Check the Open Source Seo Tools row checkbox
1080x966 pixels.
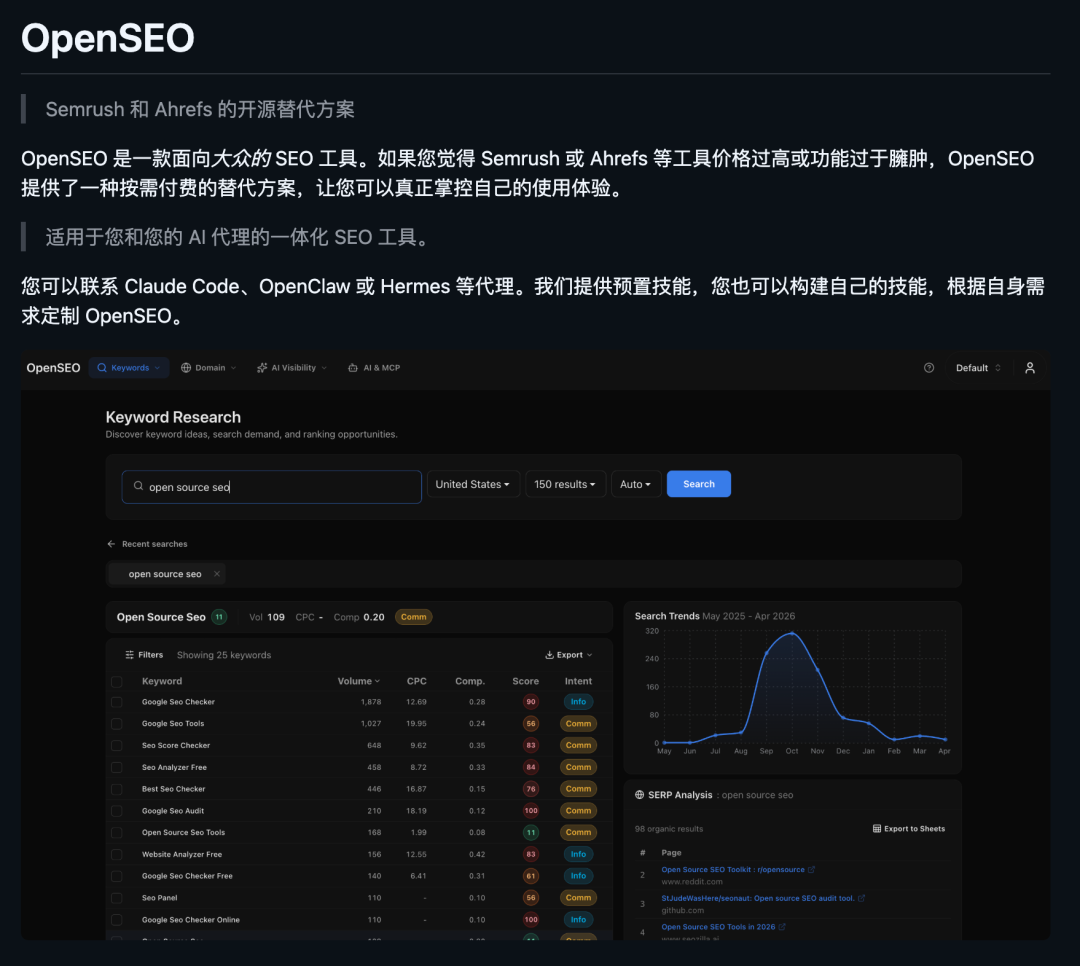coord(116,832)
